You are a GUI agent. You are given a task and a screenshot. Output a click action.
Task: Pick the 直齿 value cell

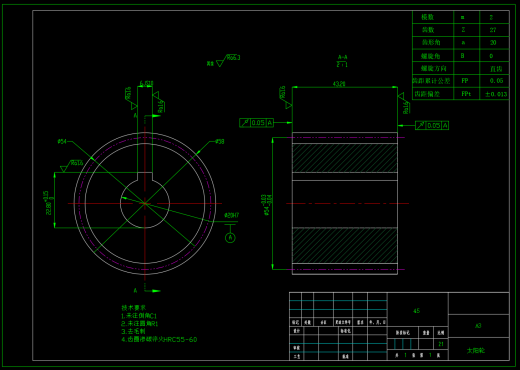click(x=496, y=69)
